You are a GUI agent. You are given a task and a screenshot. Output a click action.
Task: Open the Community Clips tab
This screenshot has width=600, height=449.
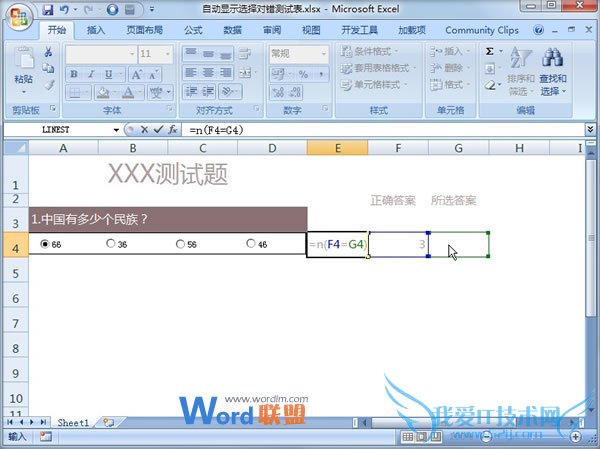point(482,30)
